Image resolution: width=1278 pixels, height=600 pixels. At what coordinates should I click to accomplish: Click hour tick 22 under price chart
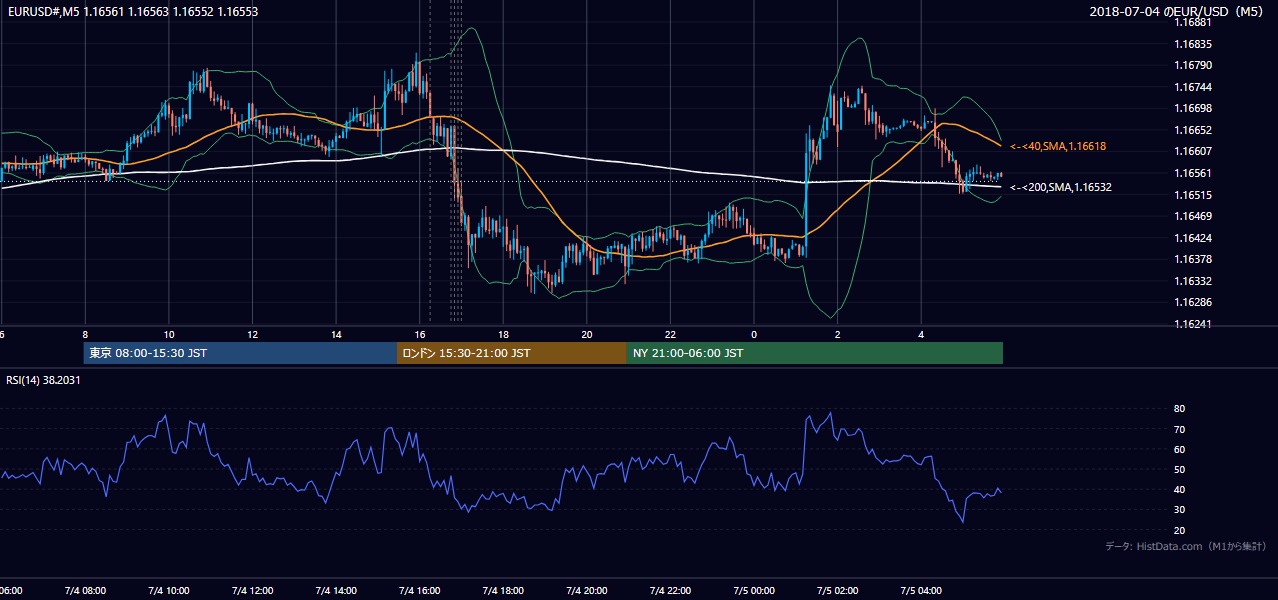click(671, 334)
